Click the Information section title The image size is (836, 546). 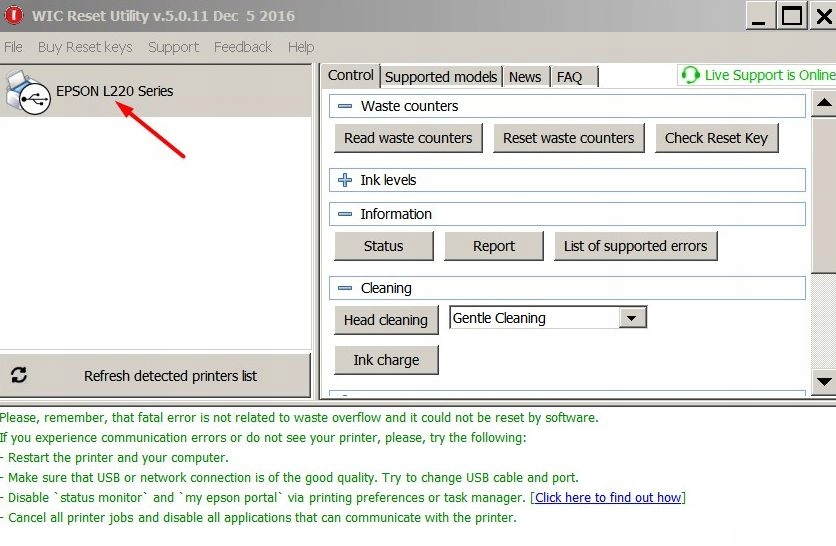pyautogui.click(x=396, y=214)
